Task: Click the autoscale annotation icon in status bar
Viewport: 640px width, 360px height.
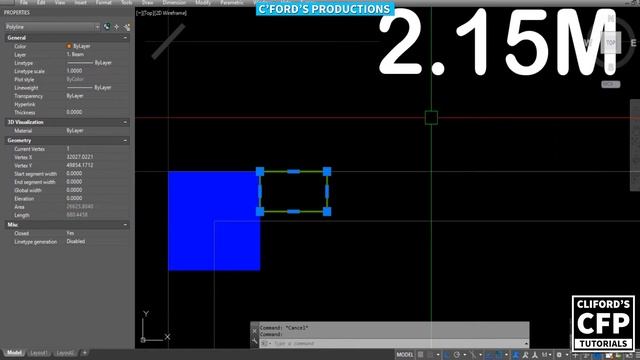Action: click(x=526, y=355)
